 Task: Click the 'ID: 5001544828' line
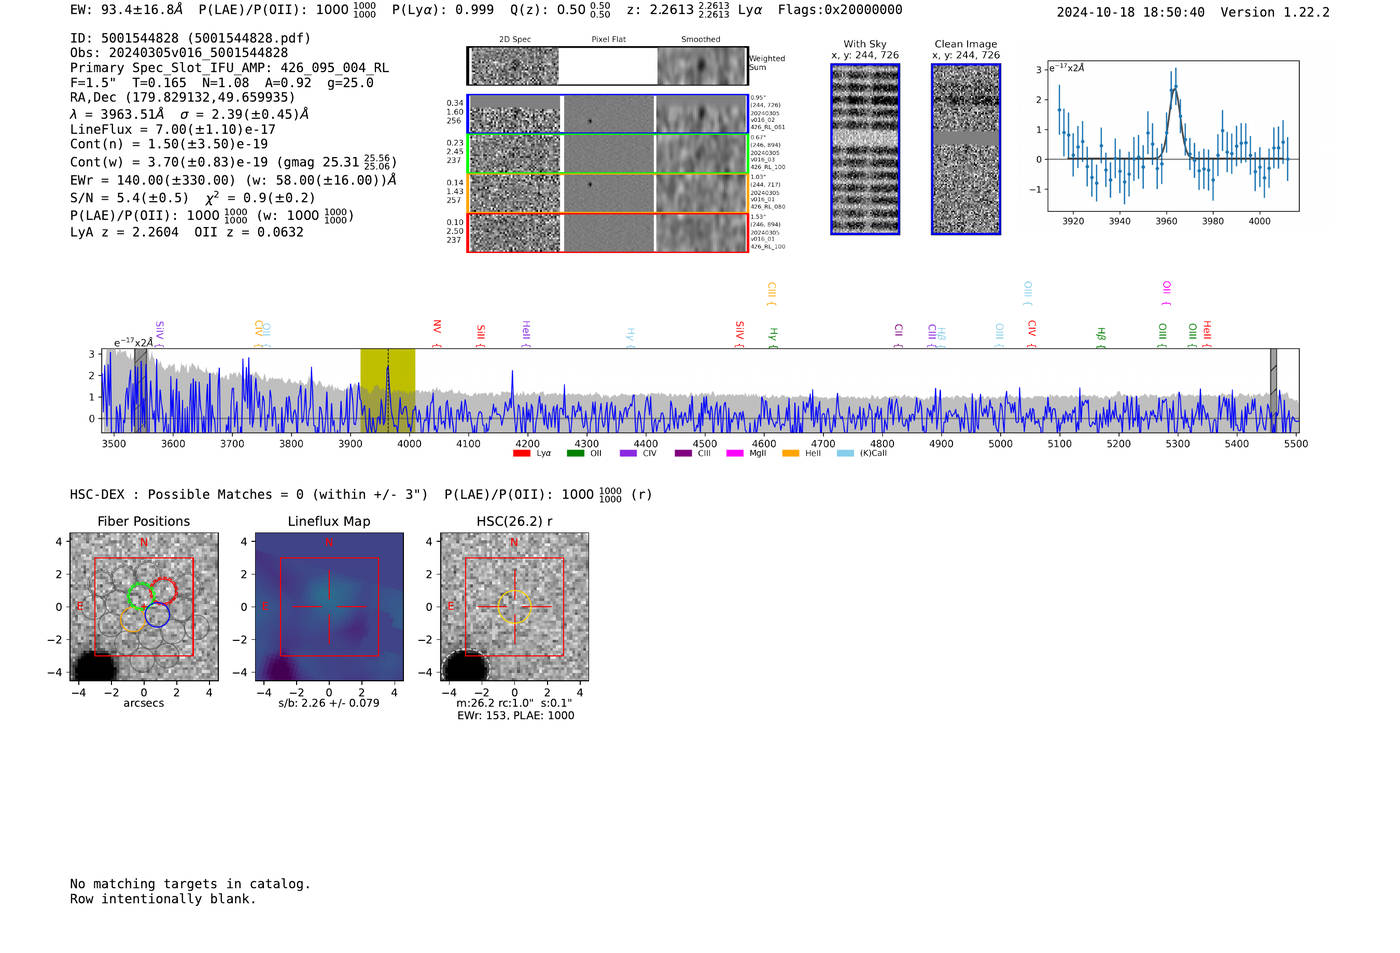click(190, 38)
